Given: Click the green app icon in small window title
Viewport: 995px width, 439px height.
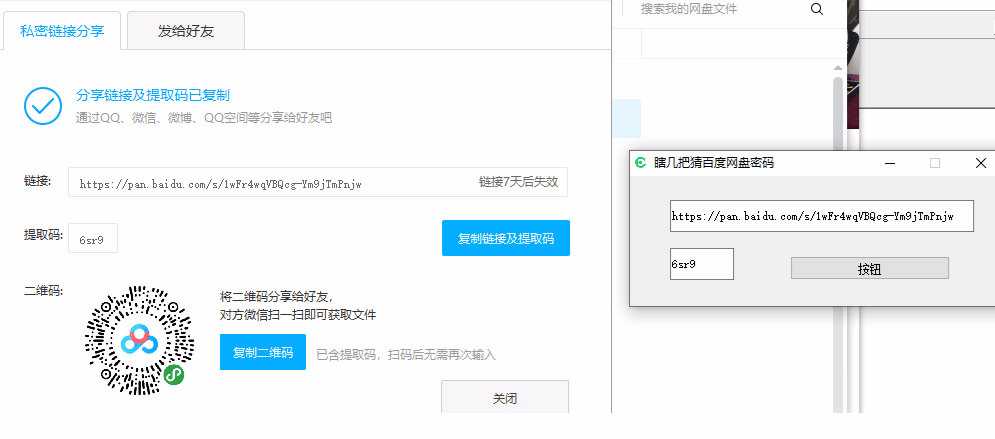Looking at the screenshot, I should click(641, 162).
